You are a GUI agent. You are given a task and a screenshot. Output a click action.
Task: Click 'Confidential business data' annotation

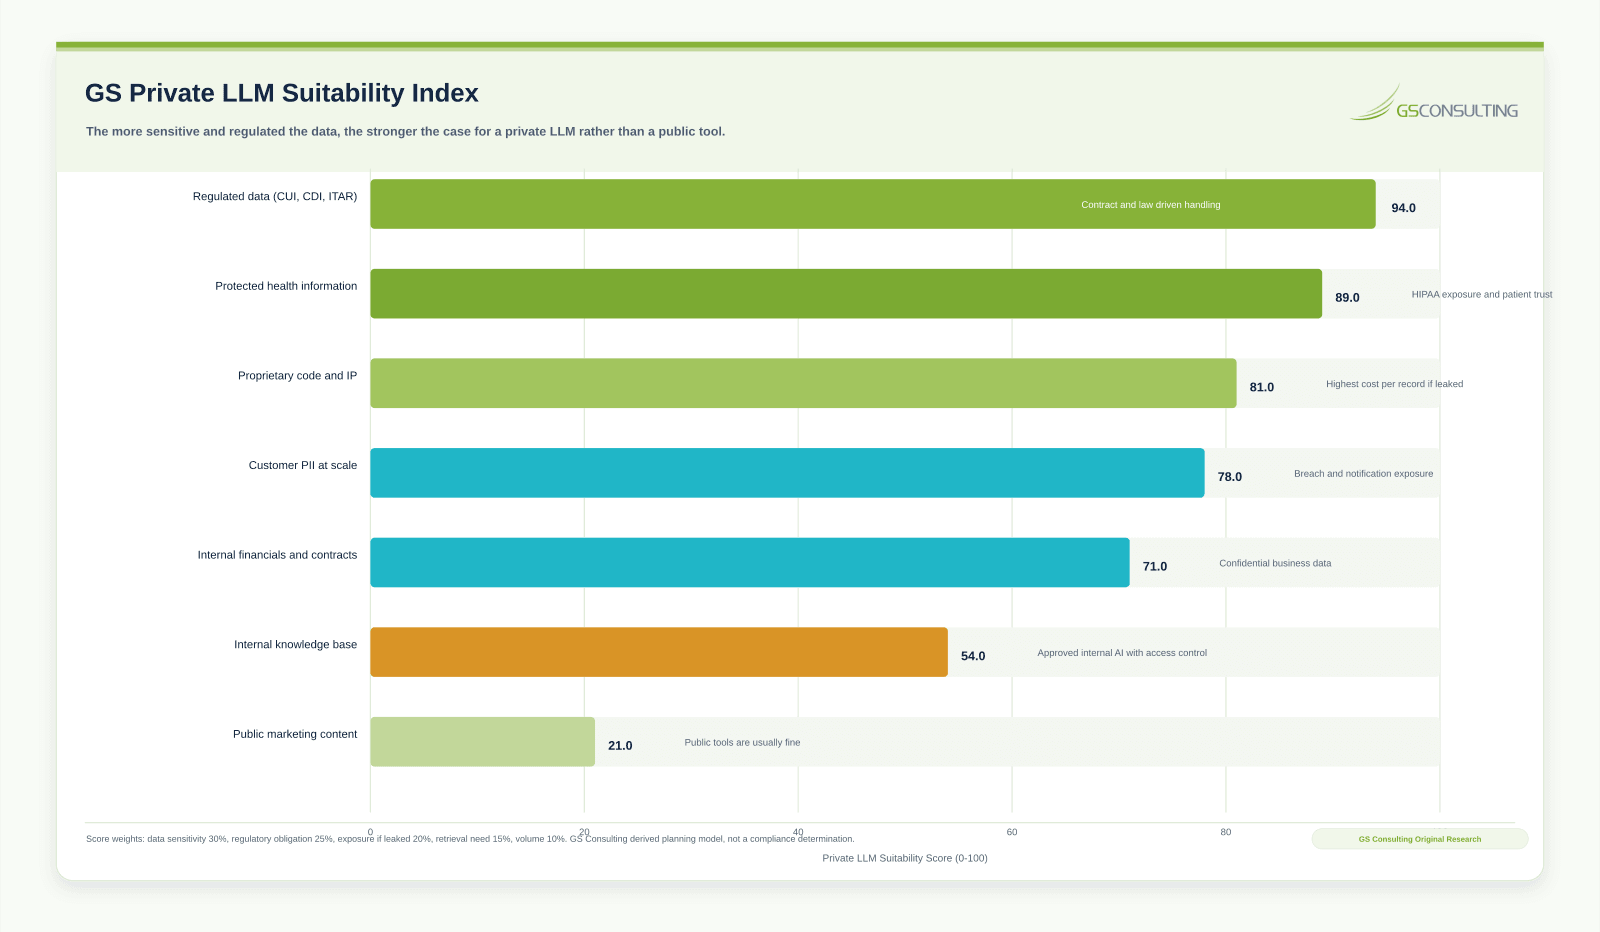pyautogui.click(x=1275, y=564)
